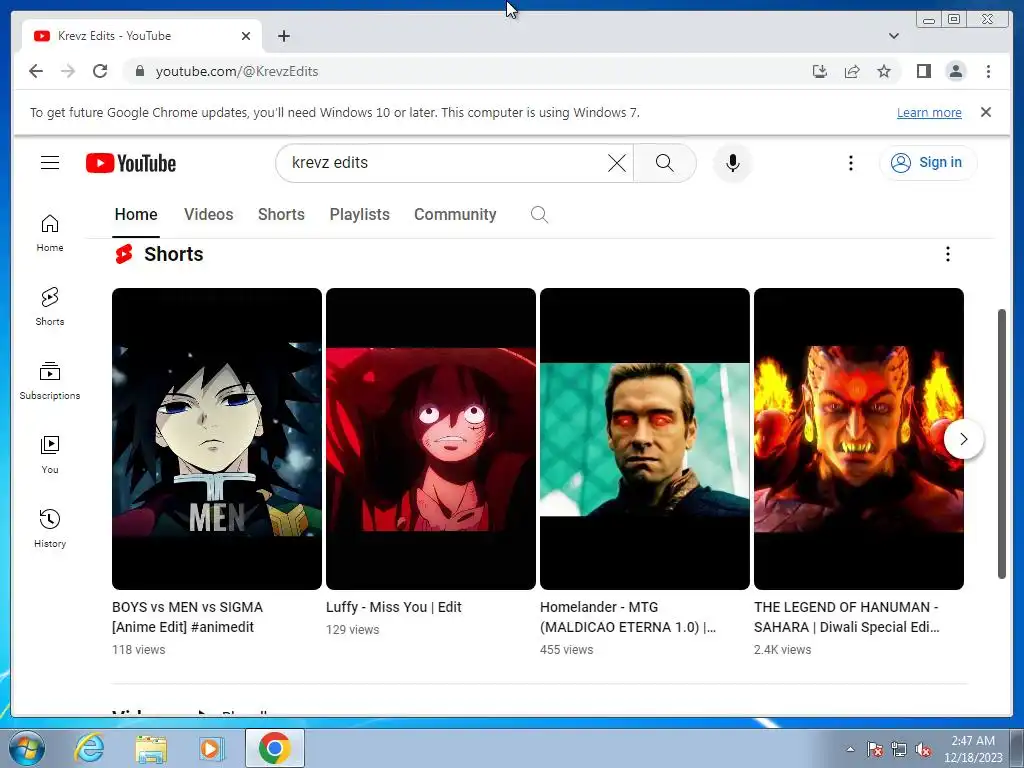Click the install app icon in address bar
This screenshot has height=768, width=1024.
click(x=820, y=71)
